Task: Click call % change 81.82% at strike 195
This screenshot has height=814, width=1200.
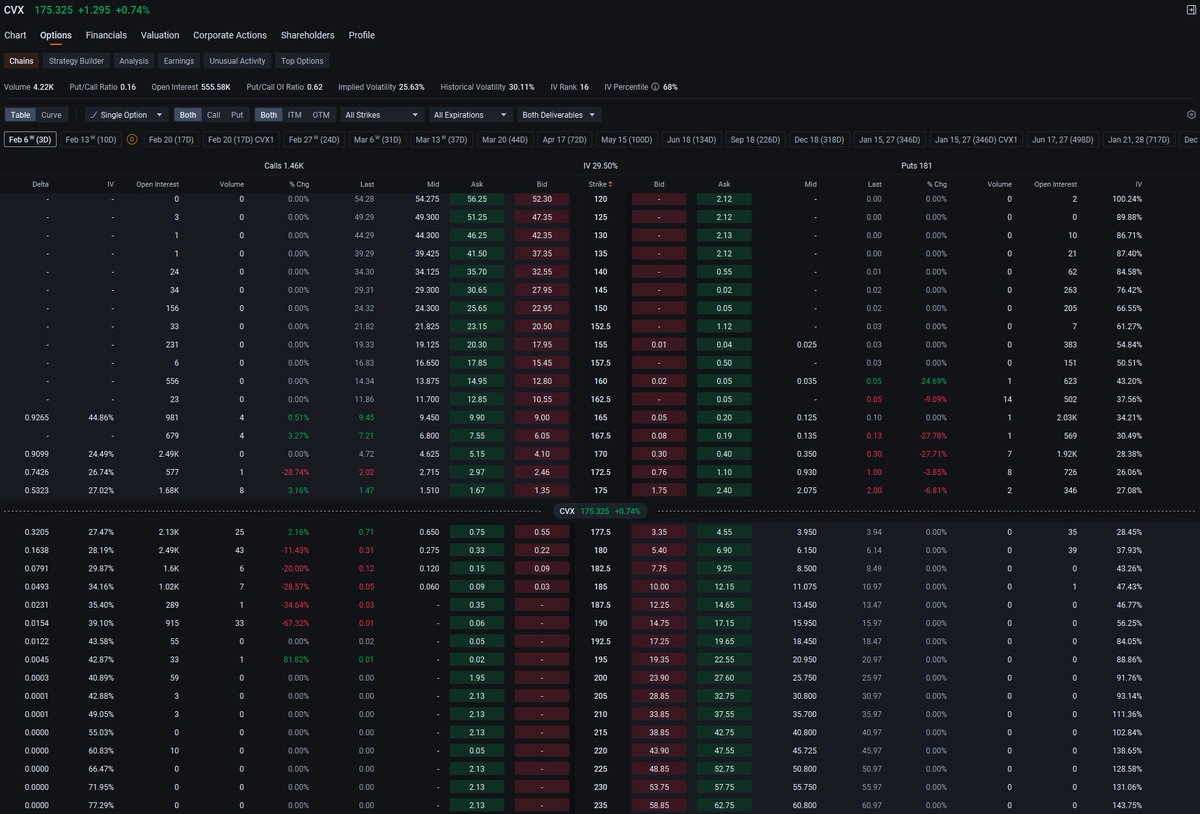Action: pos(298,659)
